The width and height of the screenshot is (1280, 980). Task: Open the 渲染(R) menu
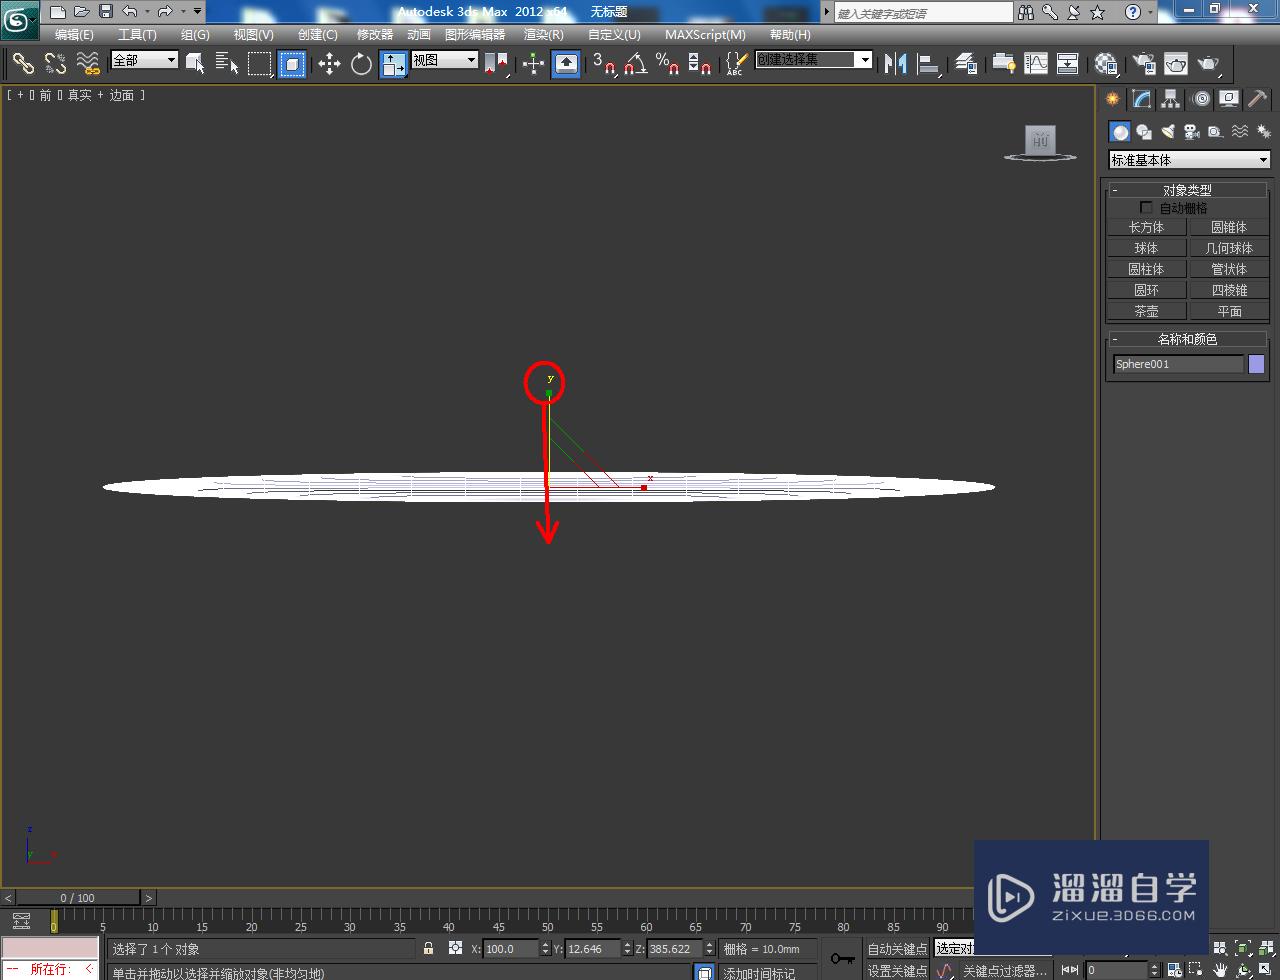(544, 35)
